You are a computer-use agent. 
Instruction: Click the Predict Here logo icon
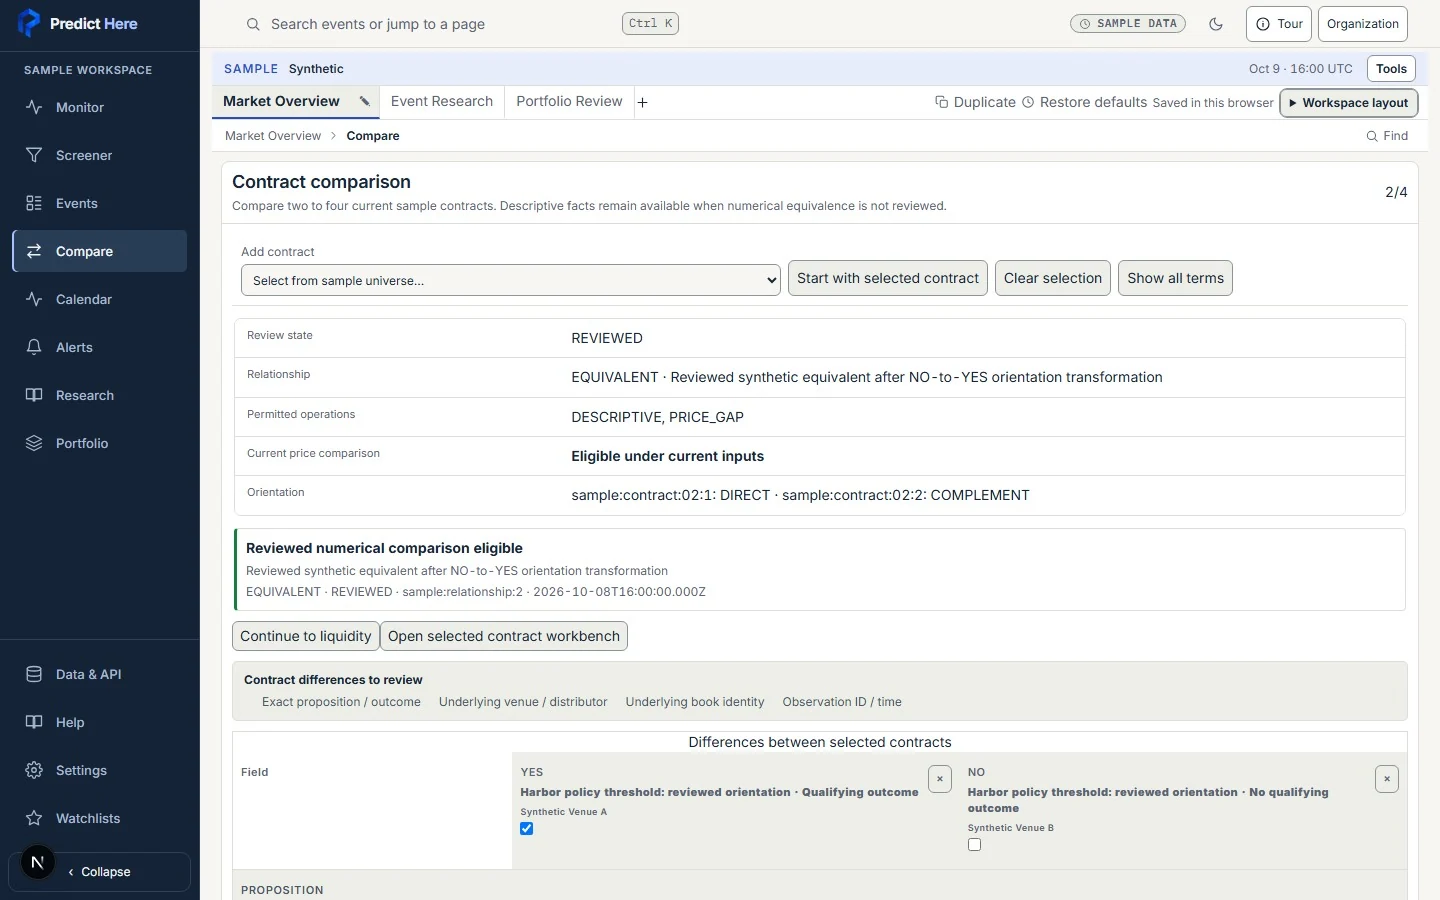click(x=29, y=23)
